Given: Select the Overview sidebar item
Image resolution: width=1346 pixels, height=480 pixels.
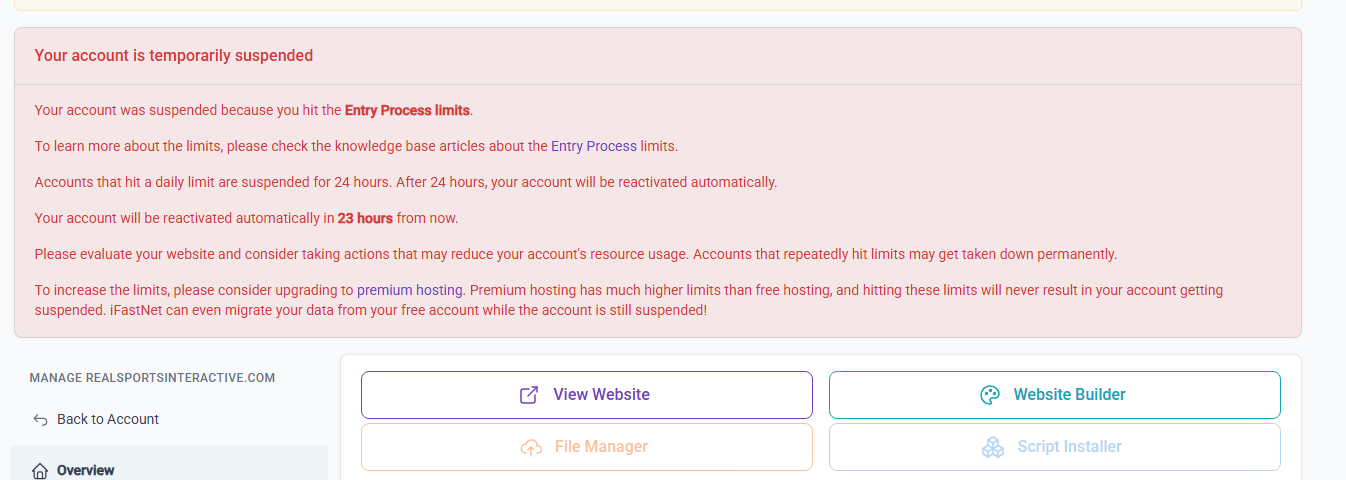Looking at the screenshot, I should 169,467.
